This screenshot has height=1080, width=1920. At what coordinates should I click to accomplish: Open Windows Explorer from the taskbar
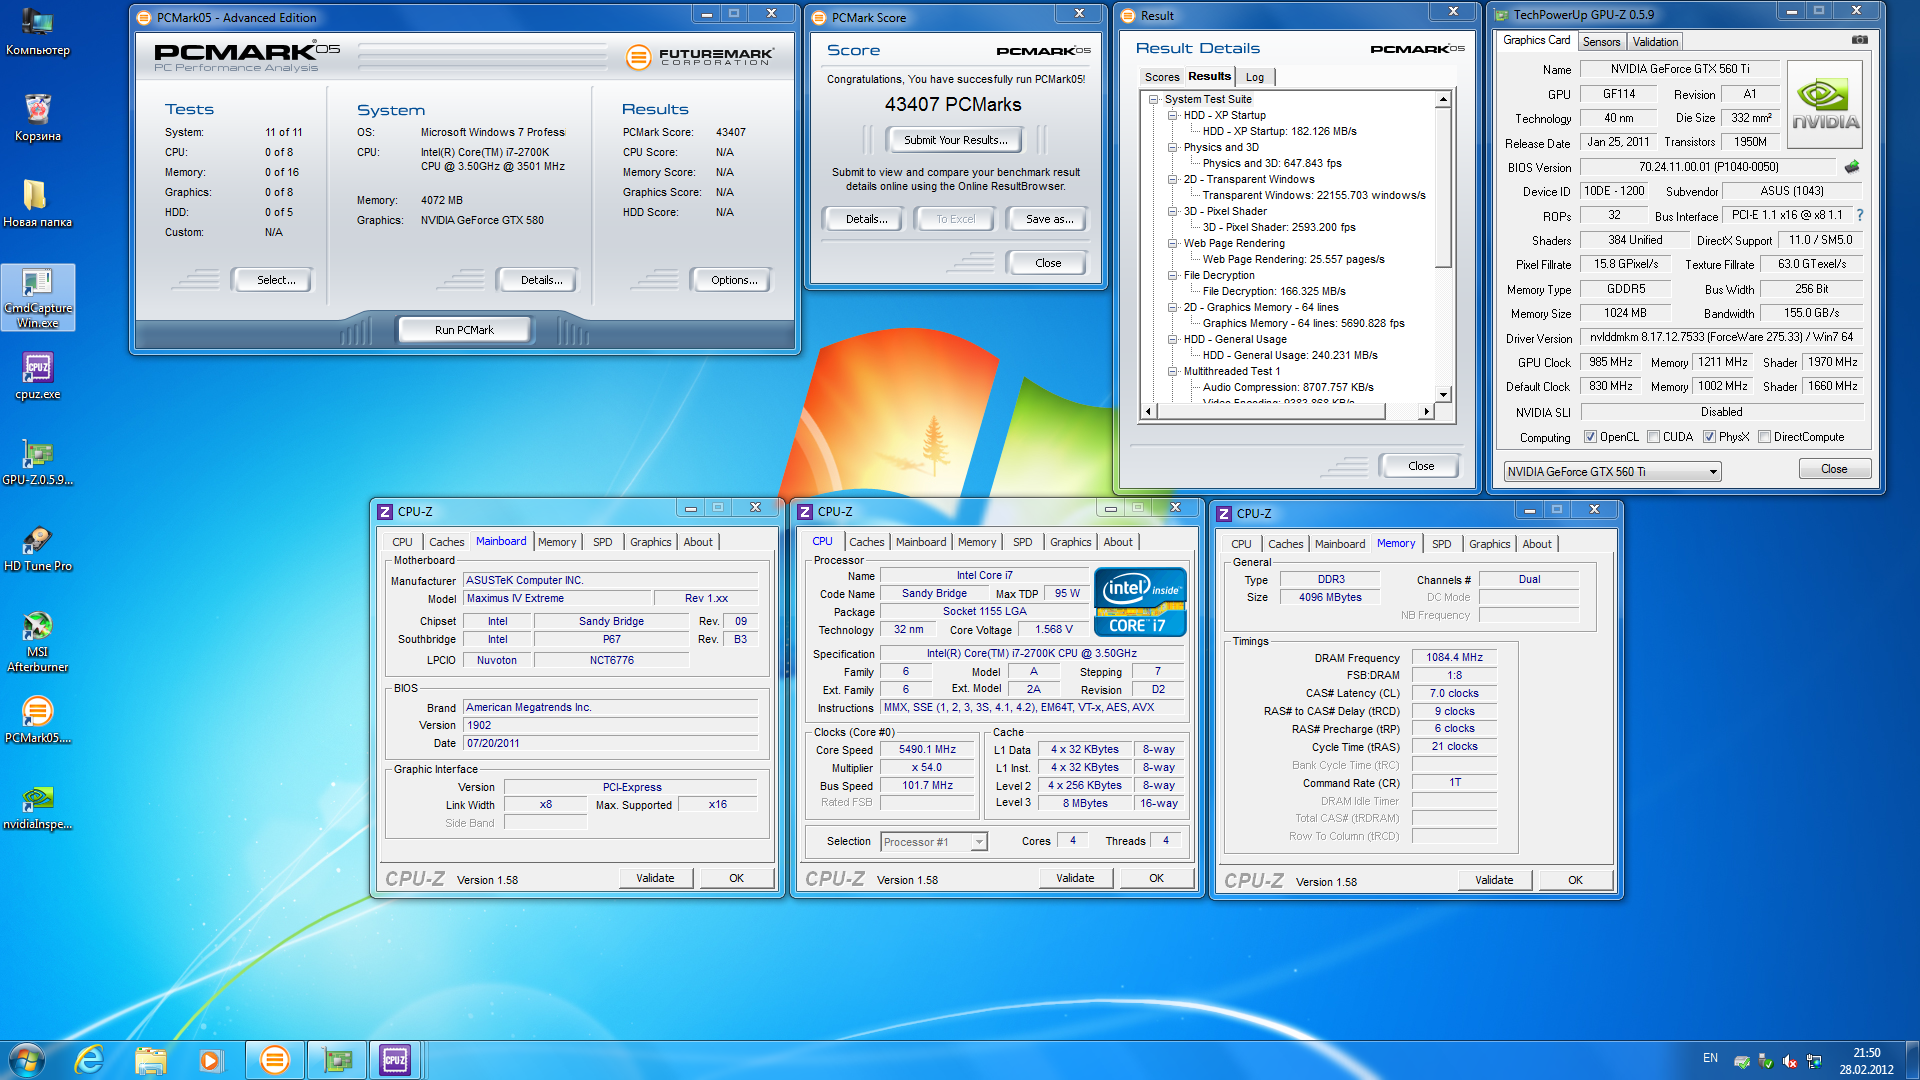[x=150, y=1060]
